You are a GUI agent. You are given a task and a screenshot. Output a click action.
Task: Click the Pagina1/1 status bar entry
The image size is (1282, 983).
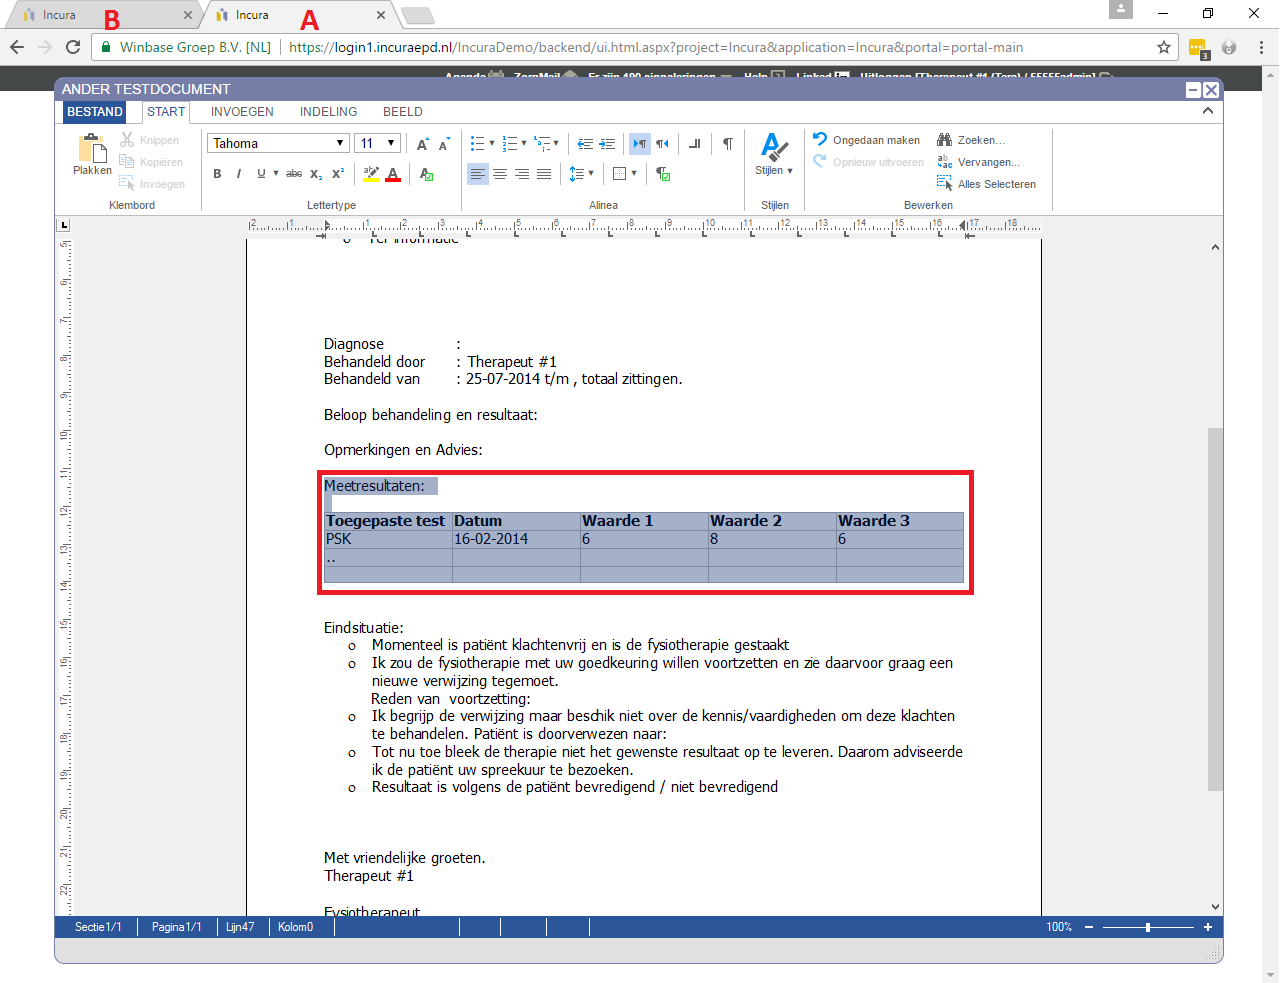pos(177,927)
